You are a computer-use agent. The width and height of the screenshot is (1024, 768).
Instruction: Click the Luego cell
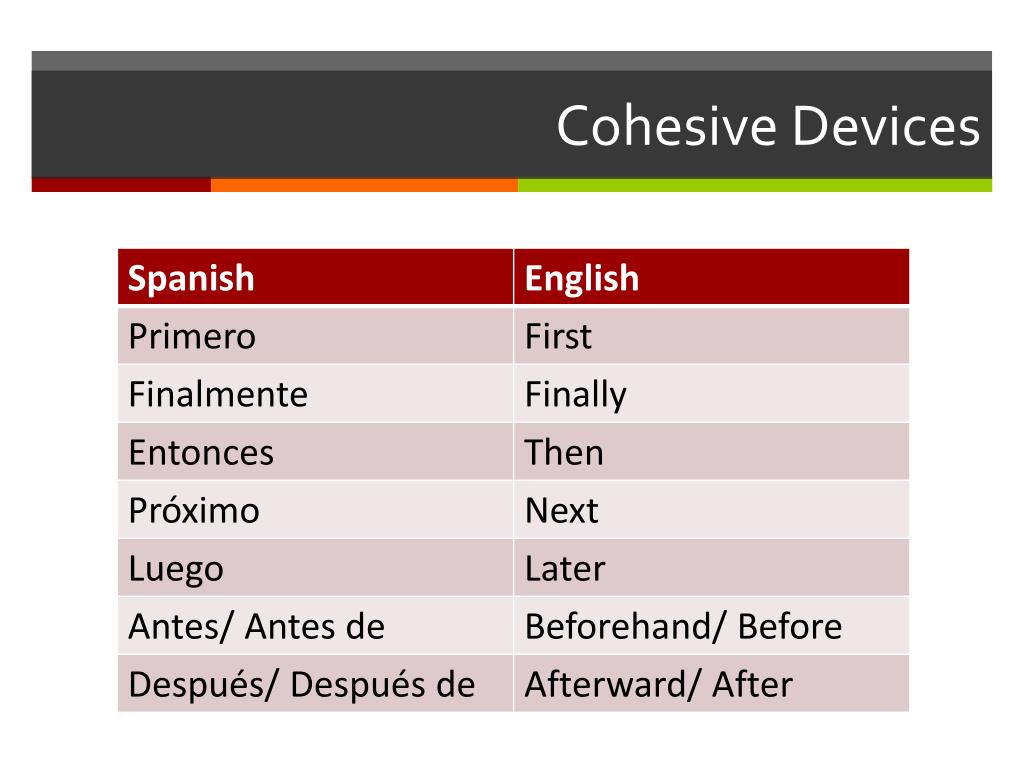pos(315,568)
